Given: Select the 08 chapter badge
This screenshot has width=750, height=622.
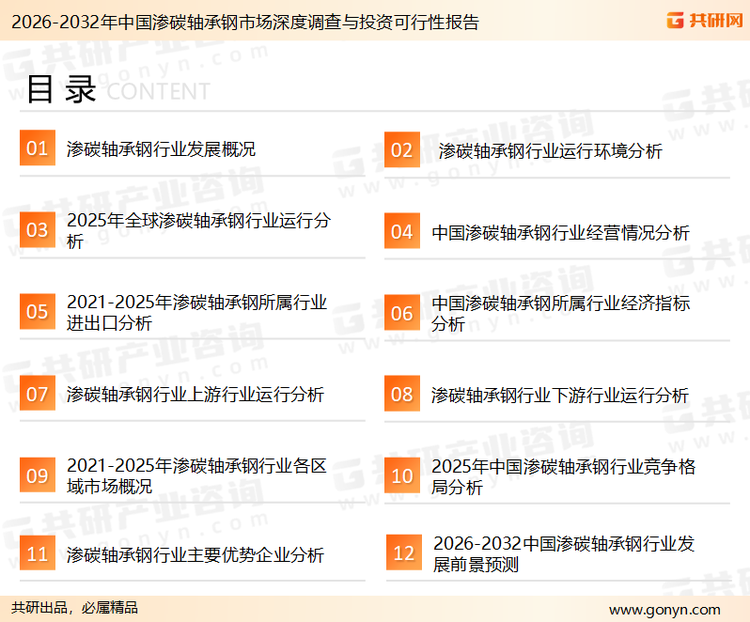Looking at the screenshot, I should (402, 394).
